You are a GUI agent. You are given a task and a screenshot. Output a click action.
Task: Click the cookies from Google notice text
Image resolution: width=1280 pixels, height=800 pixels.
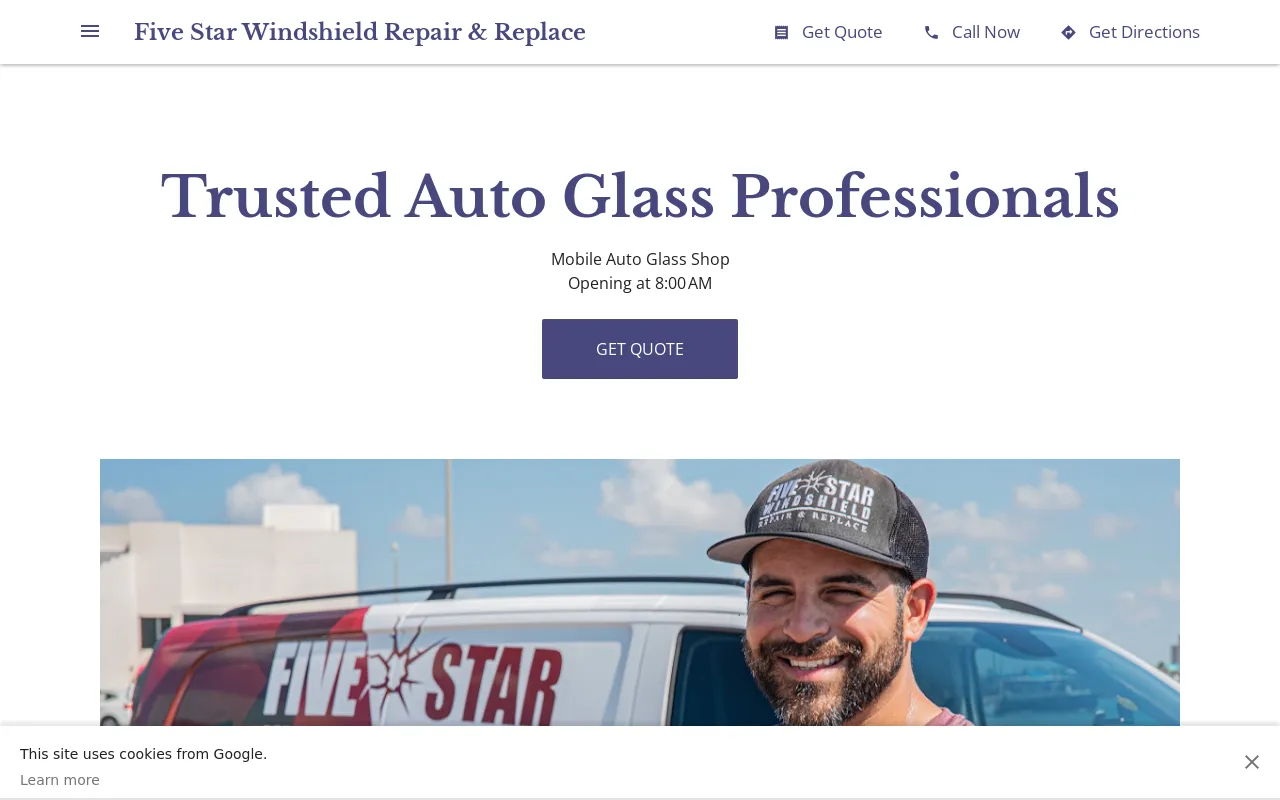click(144, 754)
